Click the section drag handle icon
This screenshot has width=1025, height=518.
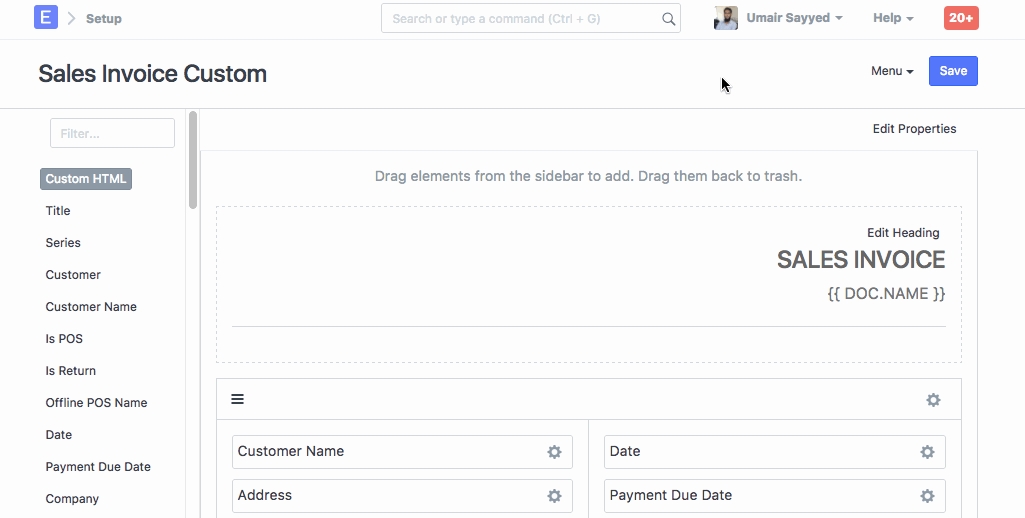[x=238, y=399]
